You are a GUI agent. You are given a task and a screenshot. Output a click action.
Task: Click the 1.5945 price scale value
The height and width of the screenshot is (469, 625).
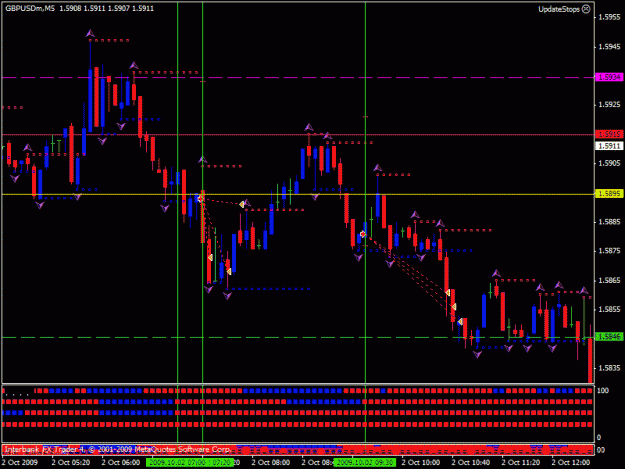click(609, 47)
